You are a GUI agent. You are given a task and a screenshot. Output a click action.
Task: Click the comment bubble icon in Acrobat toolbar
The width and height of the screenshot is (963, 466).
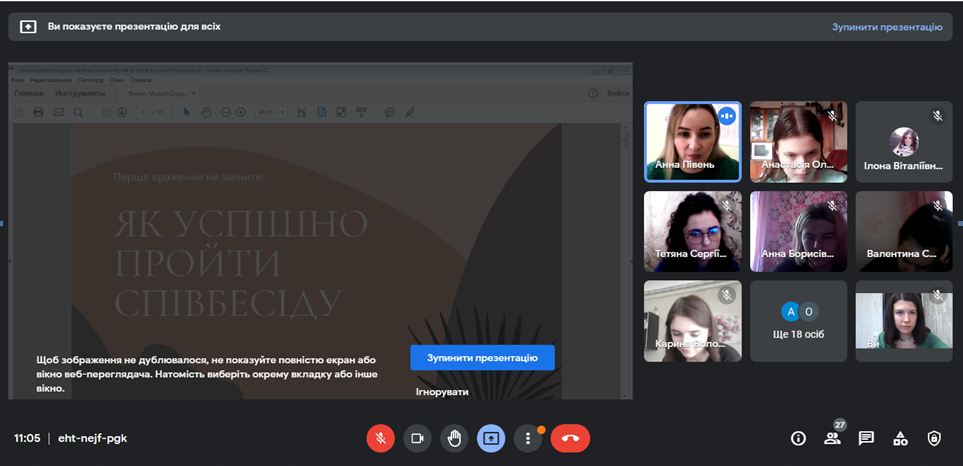click(389, 112)
